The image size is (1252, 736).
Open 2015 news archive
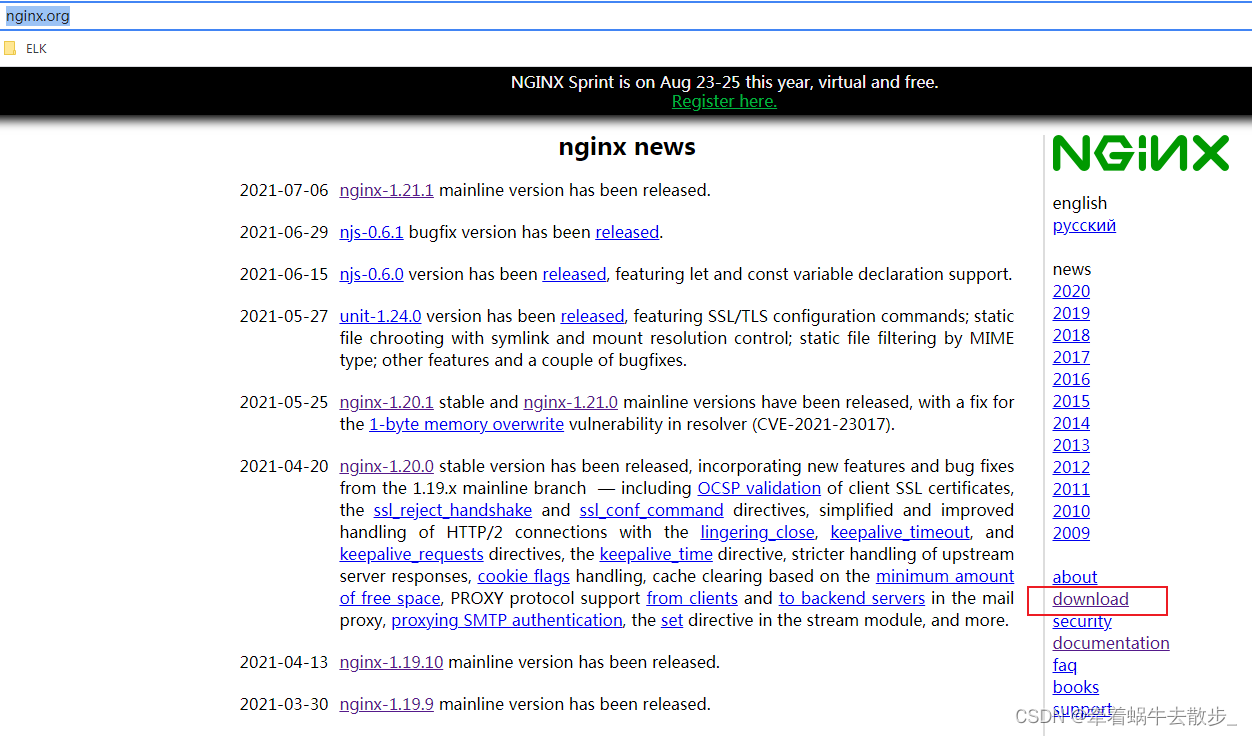click(1071, 401)
